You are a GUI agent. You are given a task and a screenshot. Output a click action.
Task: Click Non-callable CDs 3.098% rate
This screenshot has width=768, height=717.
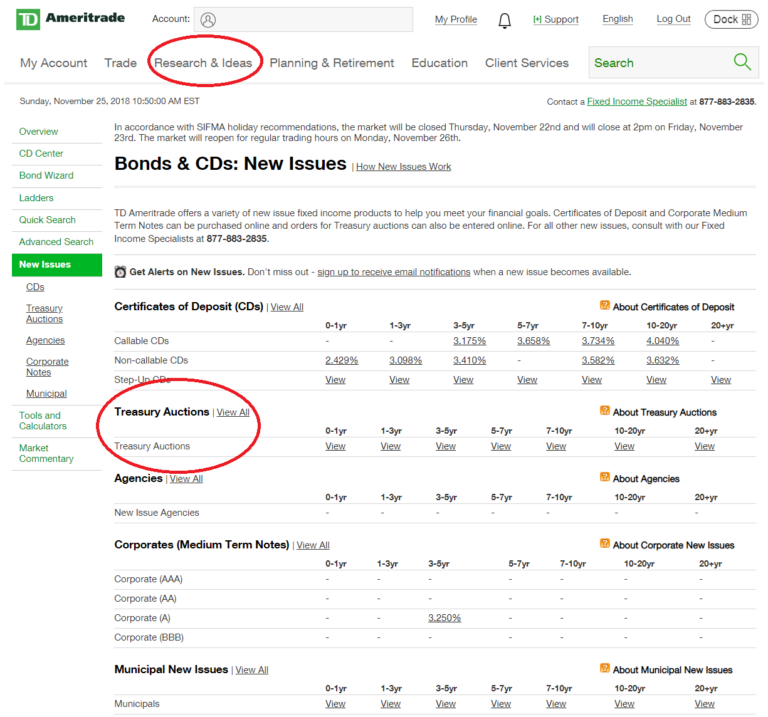click(x=406, y=360)
